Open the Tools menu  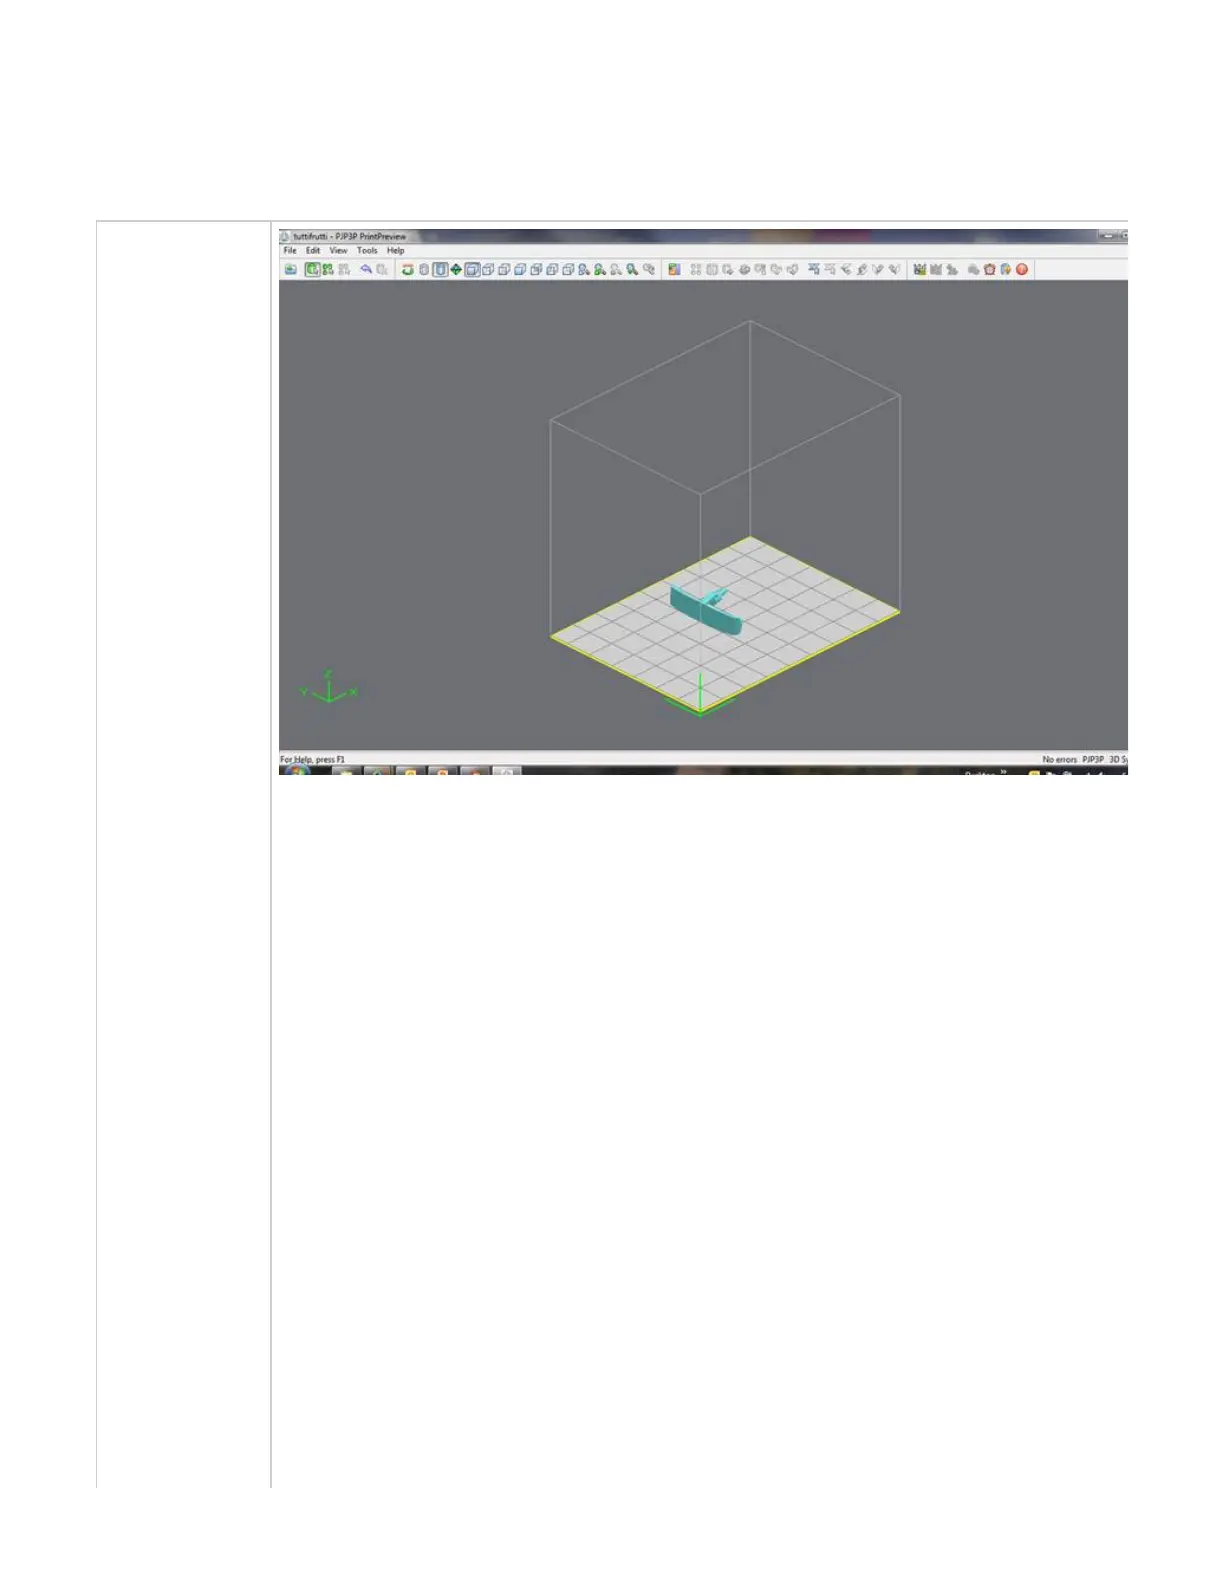[x=367, y=251]
